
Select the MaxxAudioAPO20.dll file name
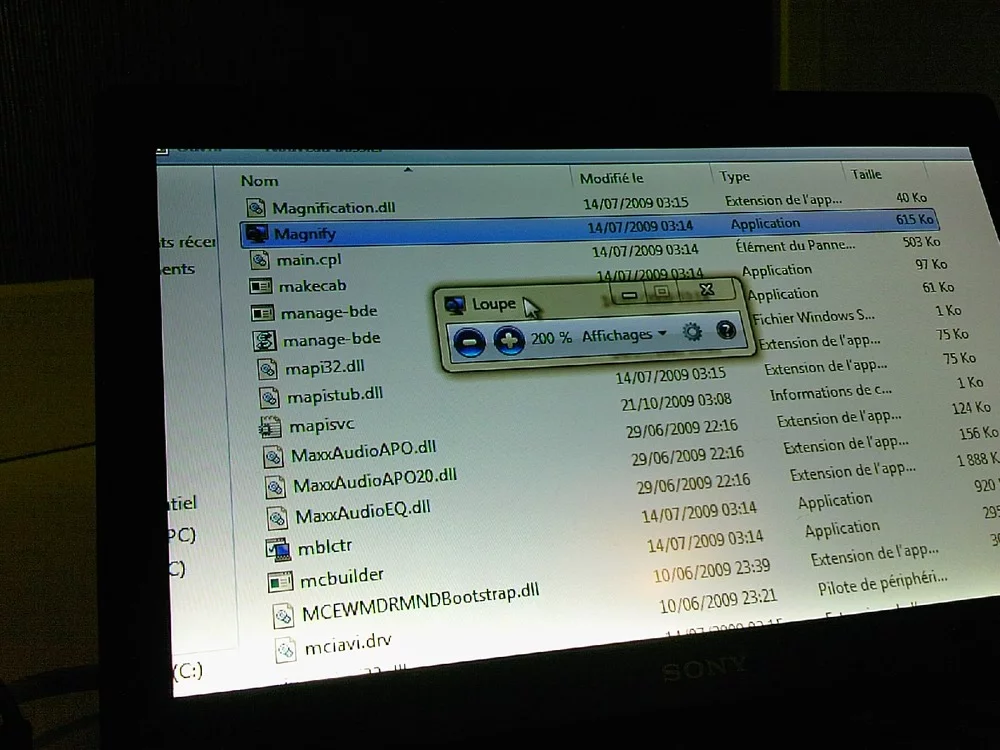(375, 482)
